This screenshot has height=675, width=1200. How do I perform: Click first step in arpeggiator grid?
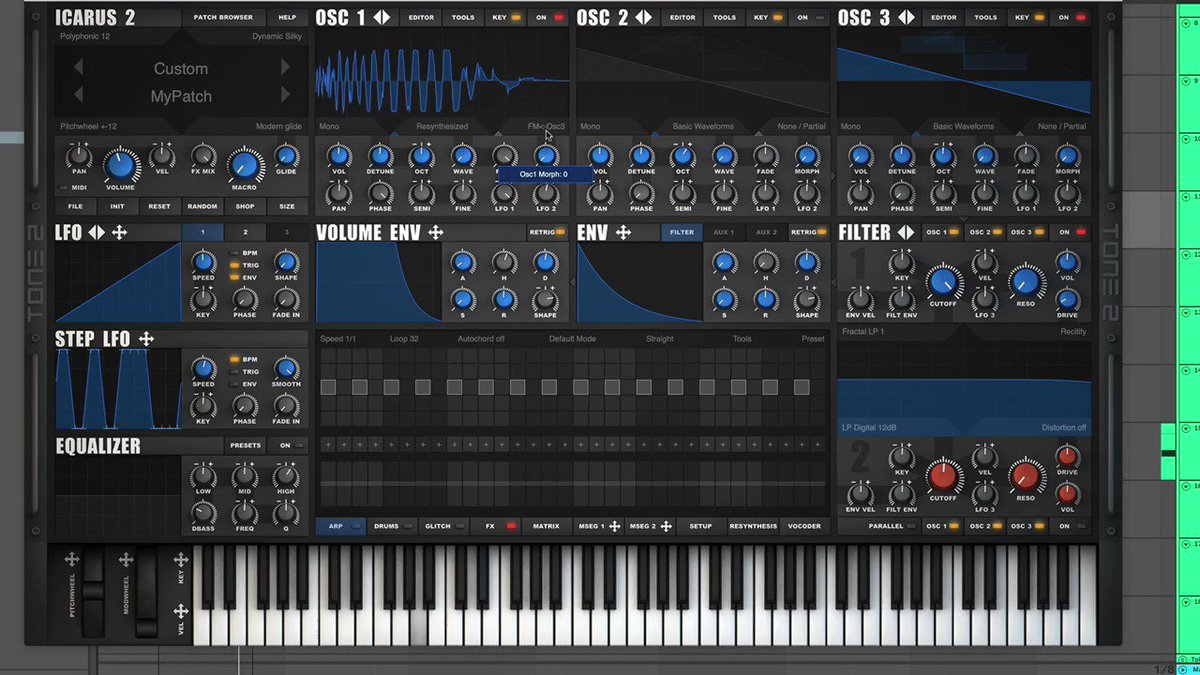(x=327, y=386)
